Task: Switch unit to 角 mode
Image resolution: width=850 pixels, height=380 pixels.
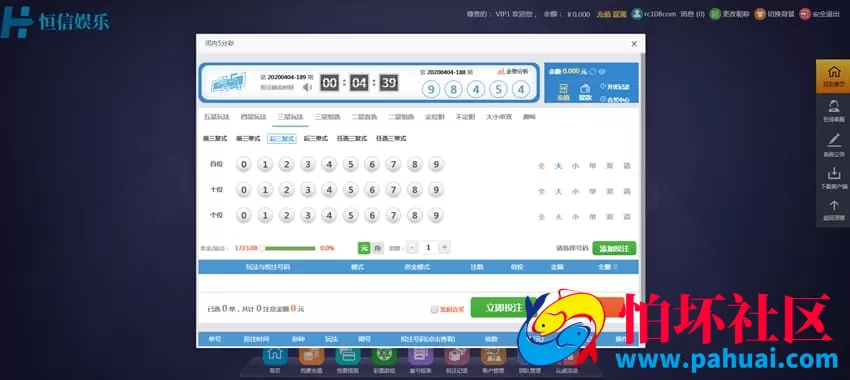Action: pyautogui.click(x=378, y=248)
